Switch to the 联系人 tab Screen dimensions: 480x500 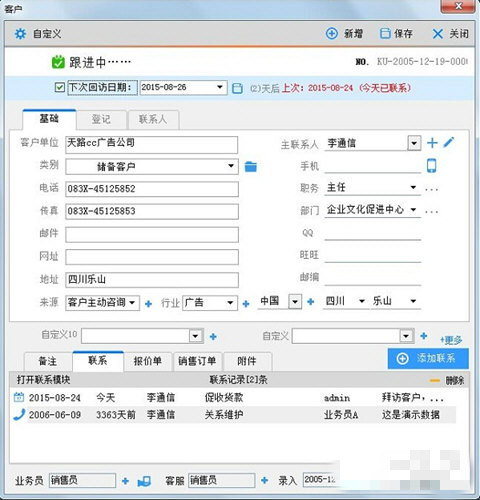click(x=153, y=119)
